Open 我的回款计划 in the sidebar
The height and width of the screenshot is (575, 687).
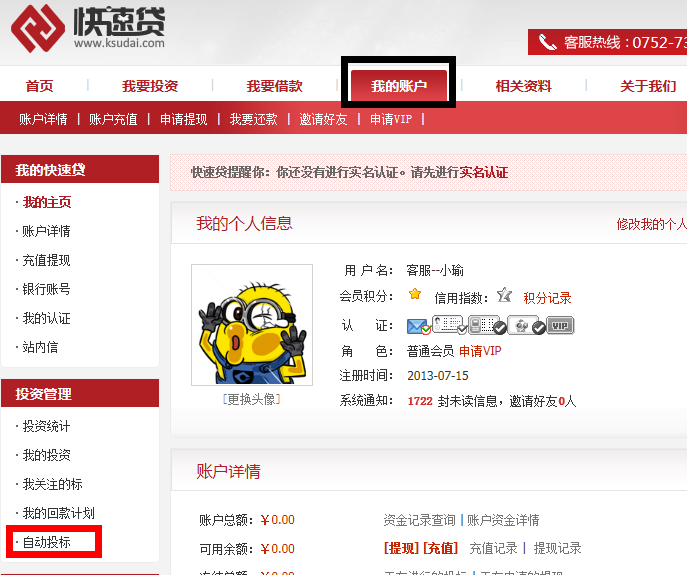(59, 513)
